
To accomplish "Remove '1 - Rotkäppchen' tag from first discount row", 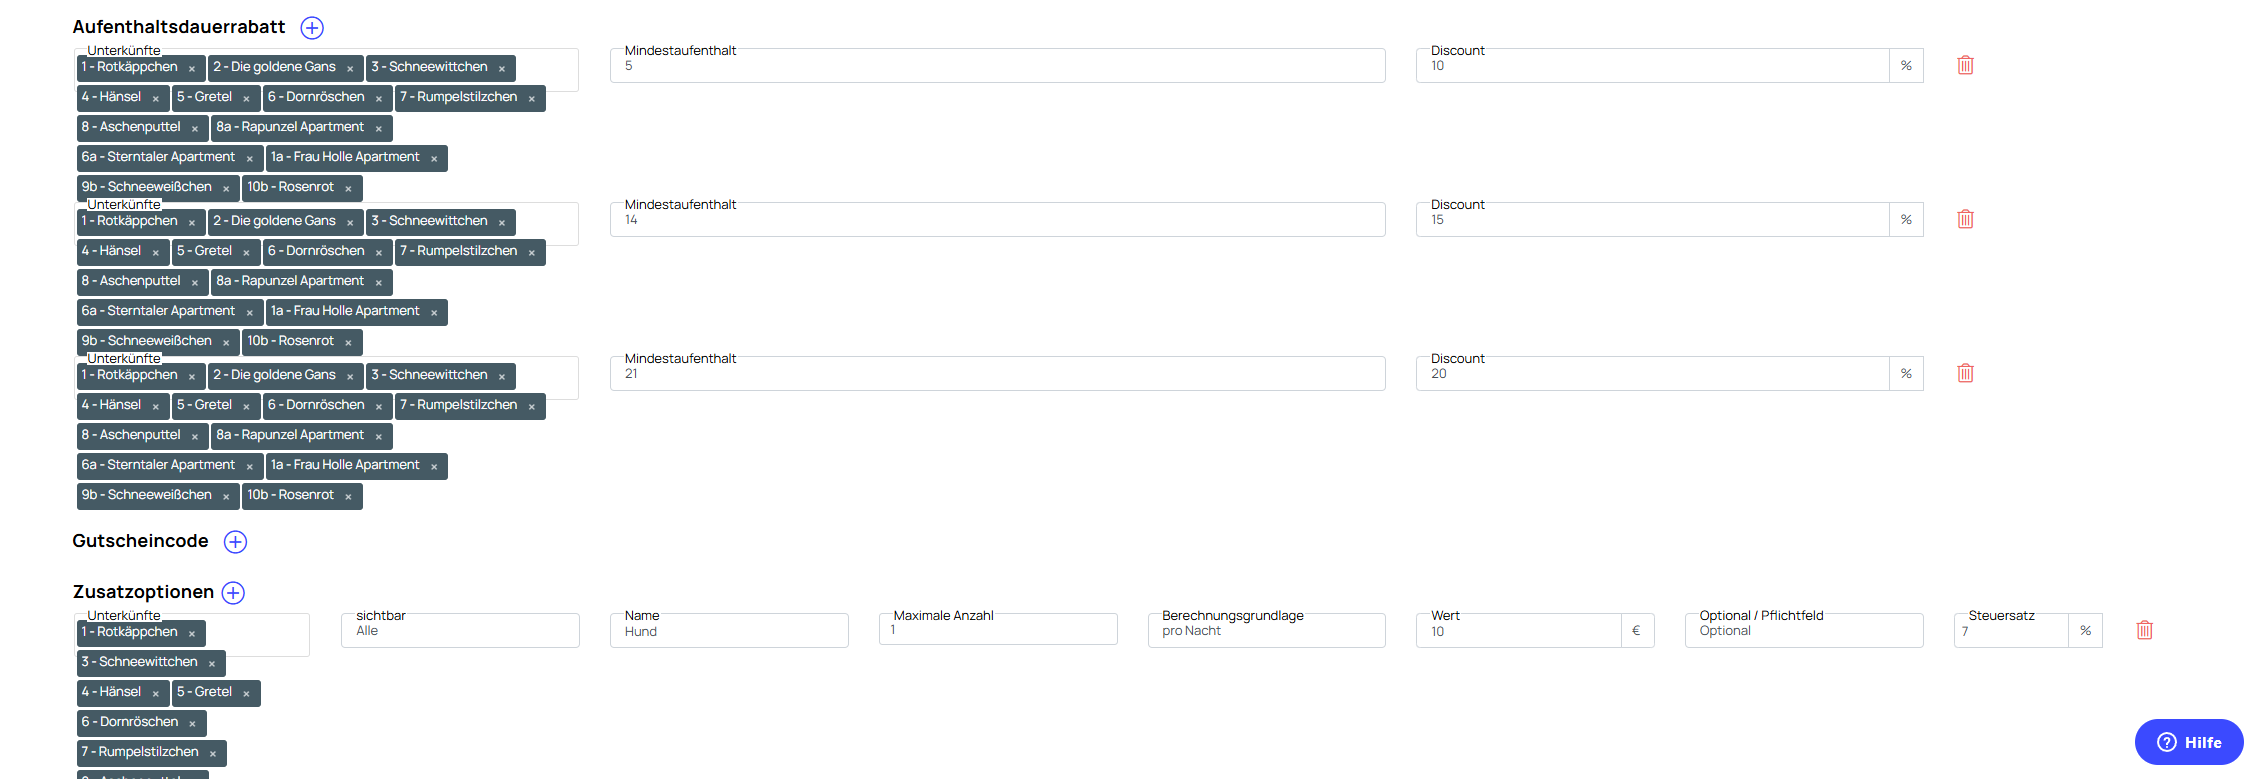I will (x=192, y=69).
